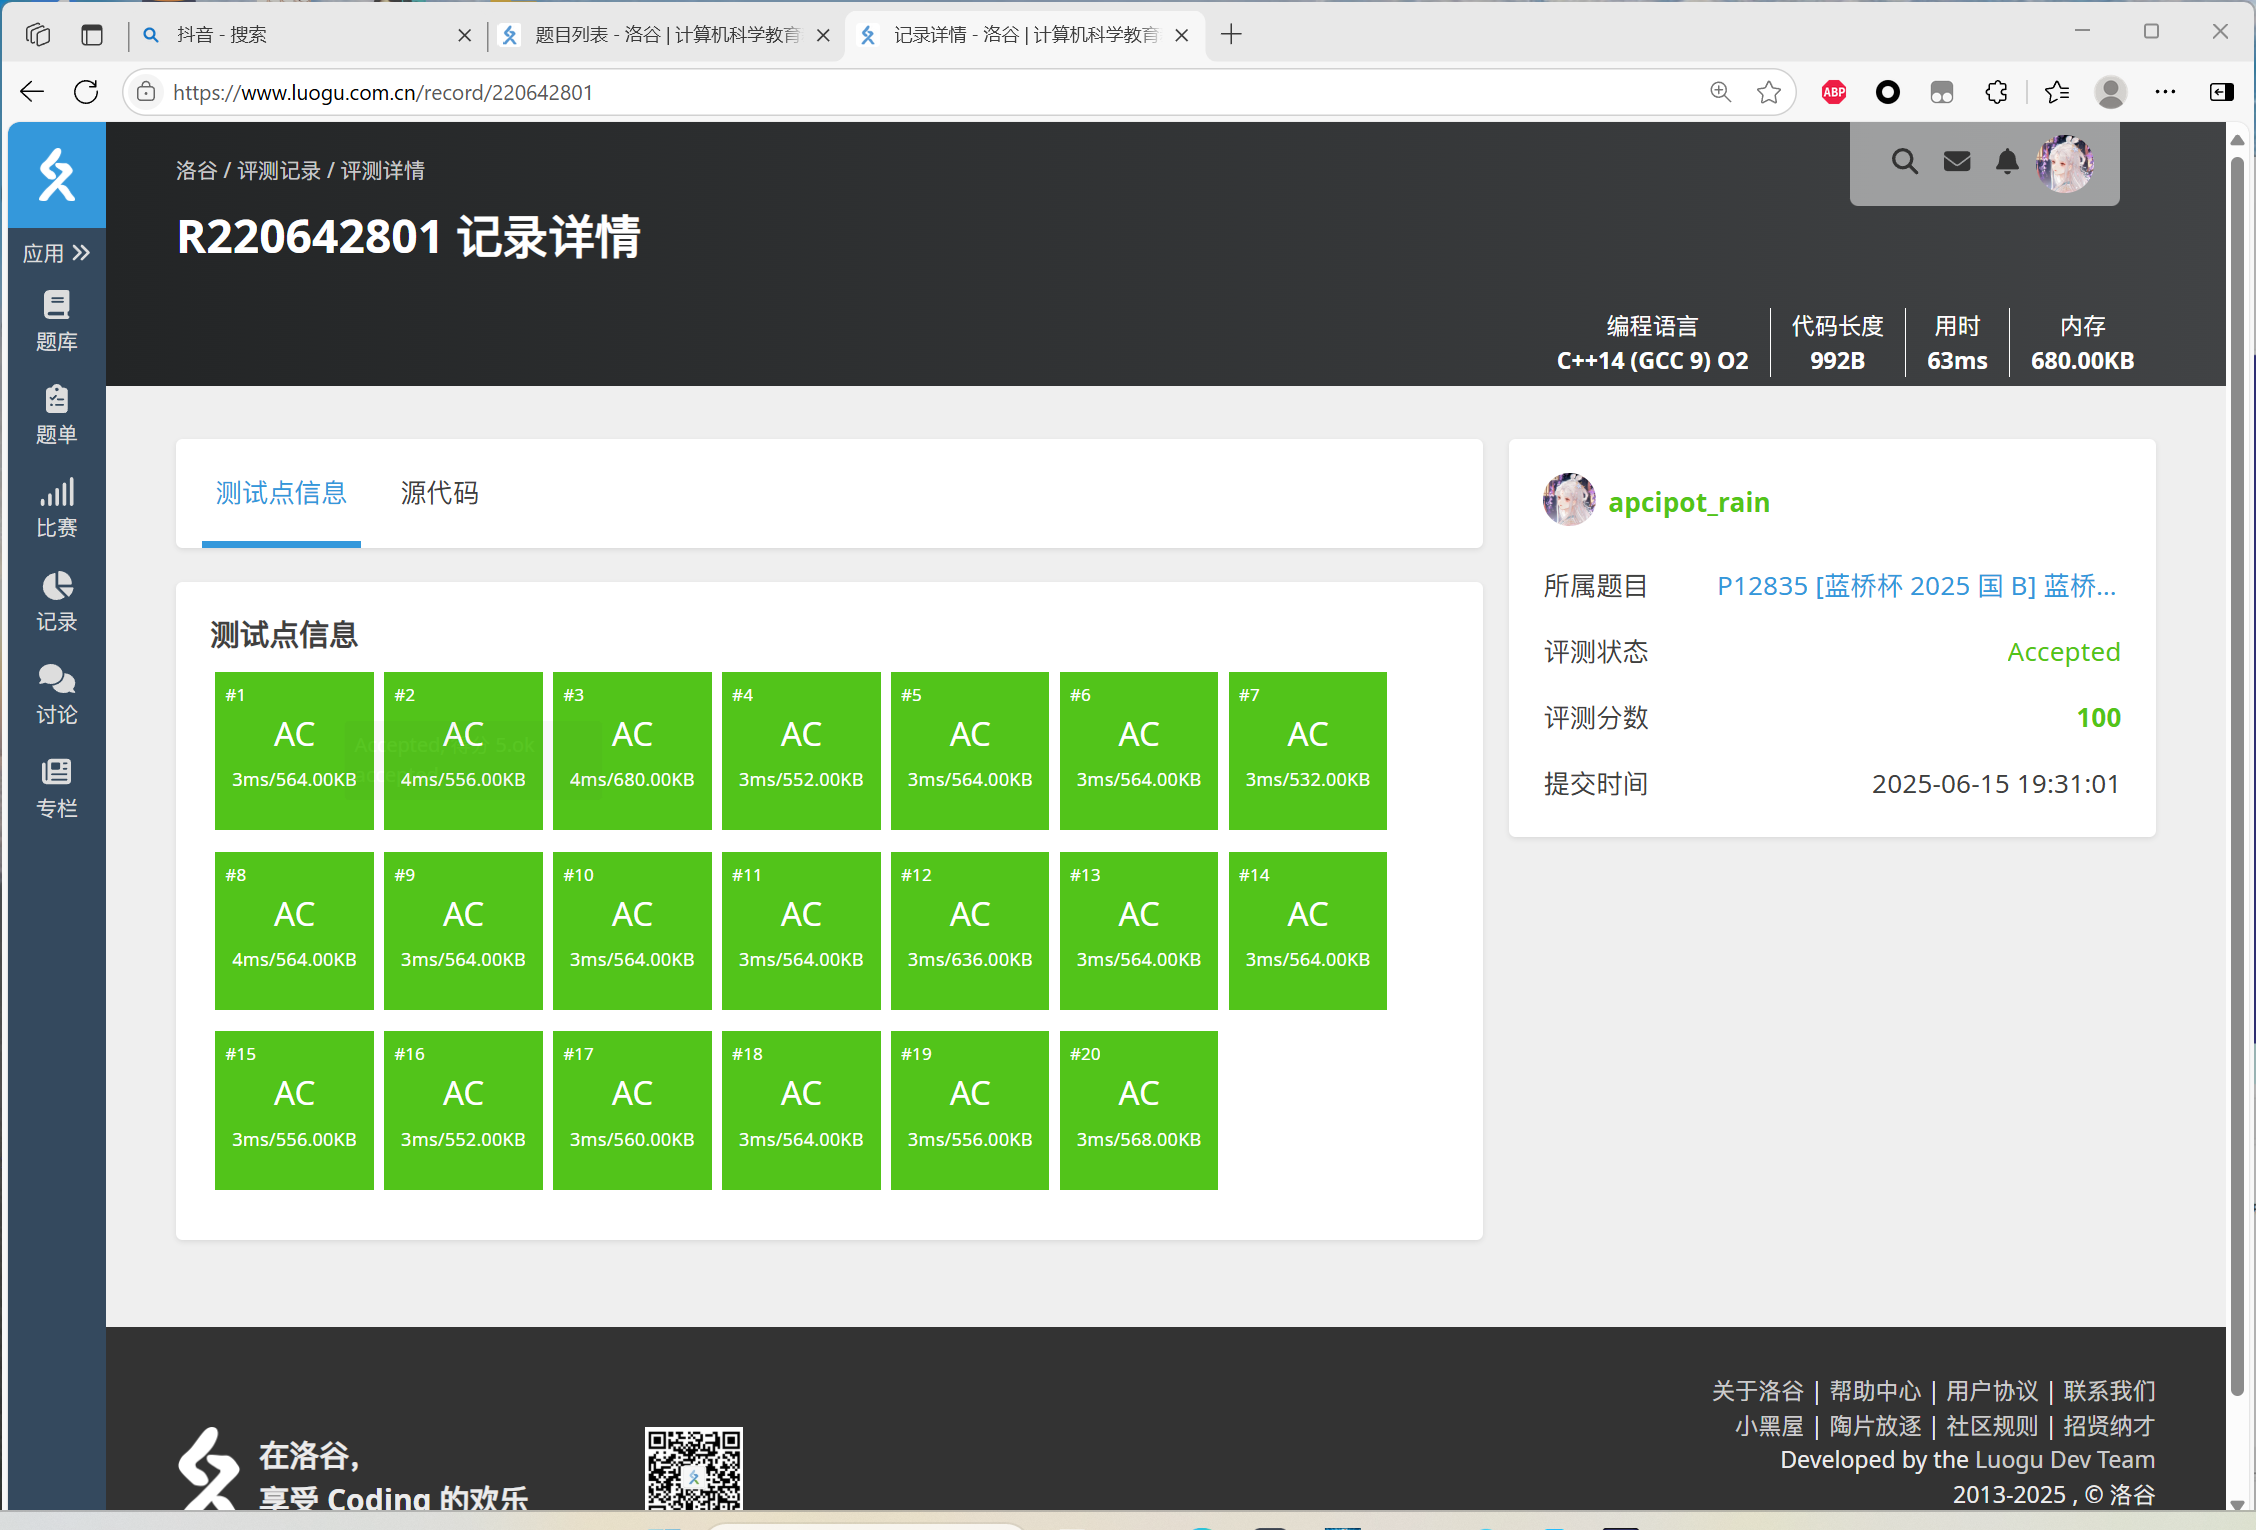Open the 讨论 discussion sidebar icon
Screen dimensions: 2256x1530
[56, 694]
